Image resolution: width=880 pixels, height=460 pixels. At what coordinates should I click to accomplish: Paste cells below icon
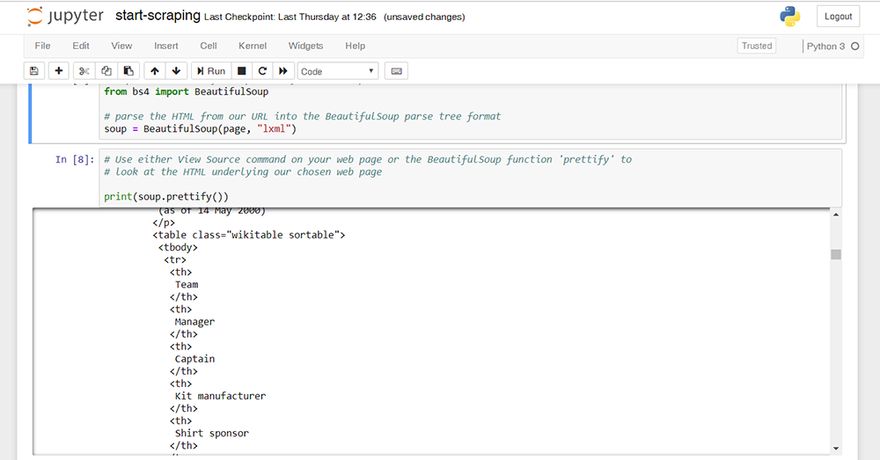click(128, 71)
